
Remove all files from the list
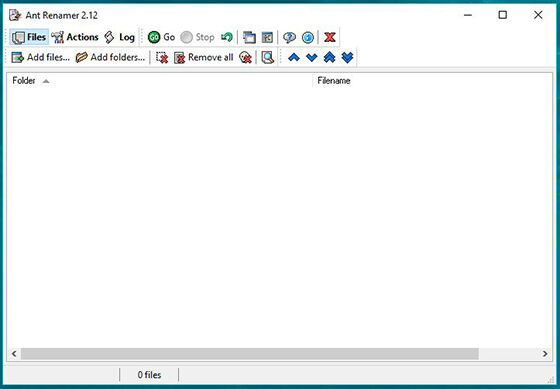tap(204, 57)
